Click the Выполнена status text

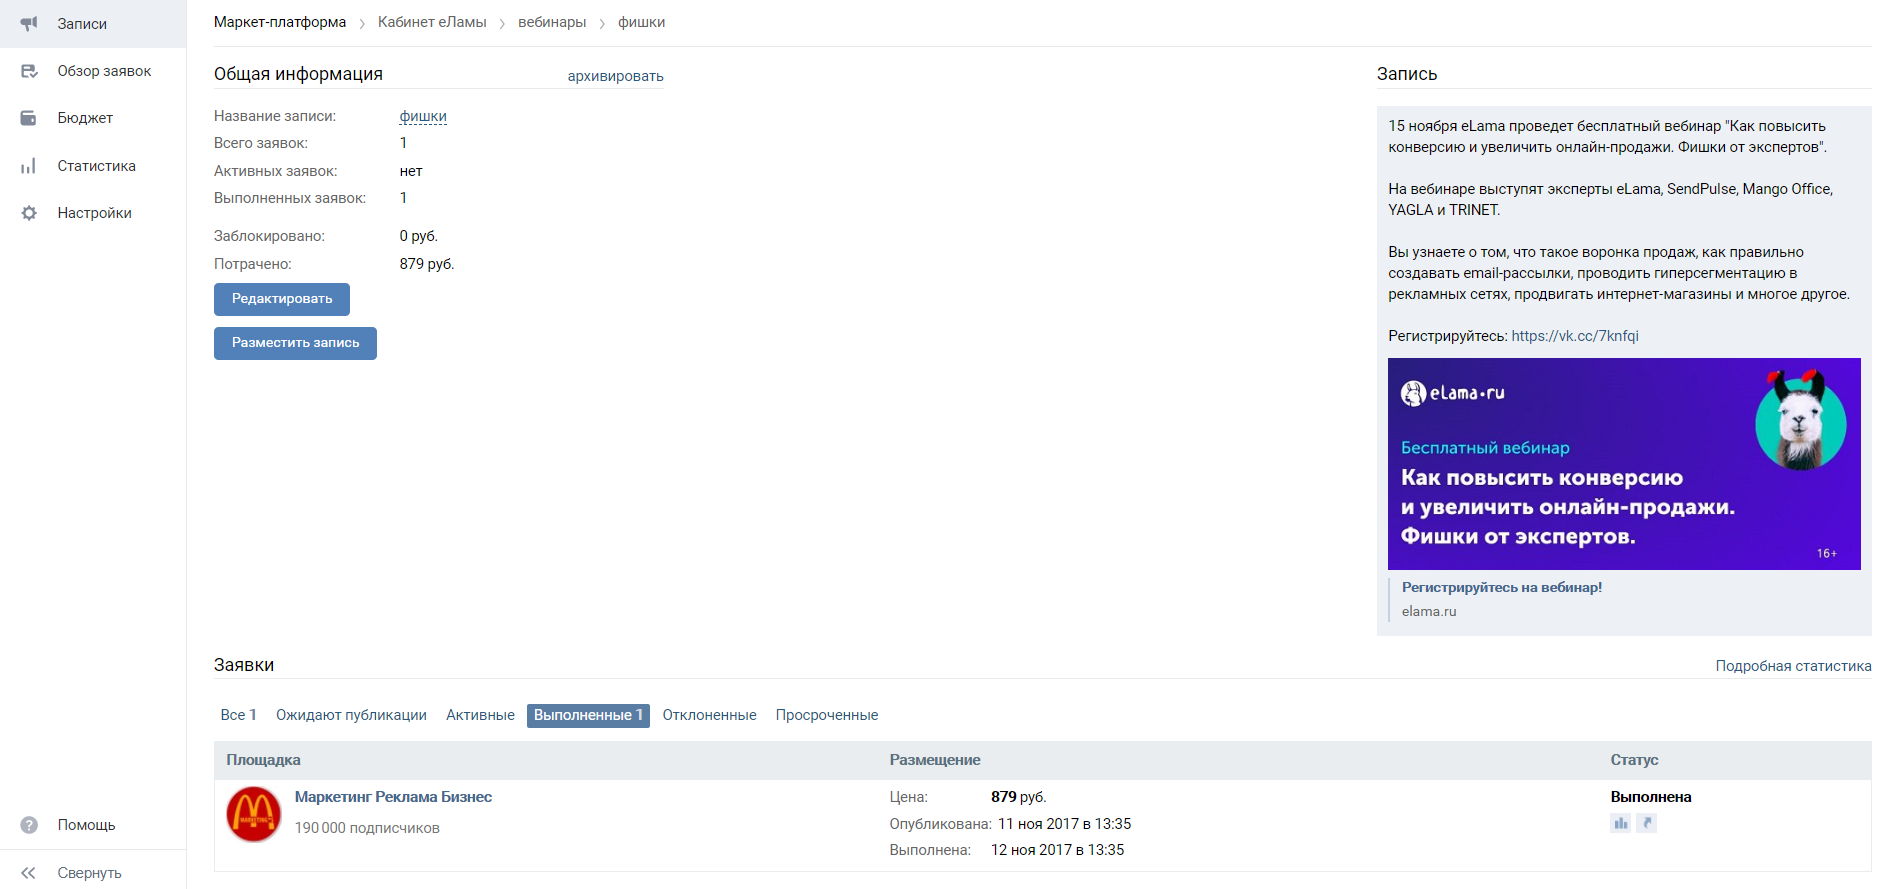point(1651,797)
